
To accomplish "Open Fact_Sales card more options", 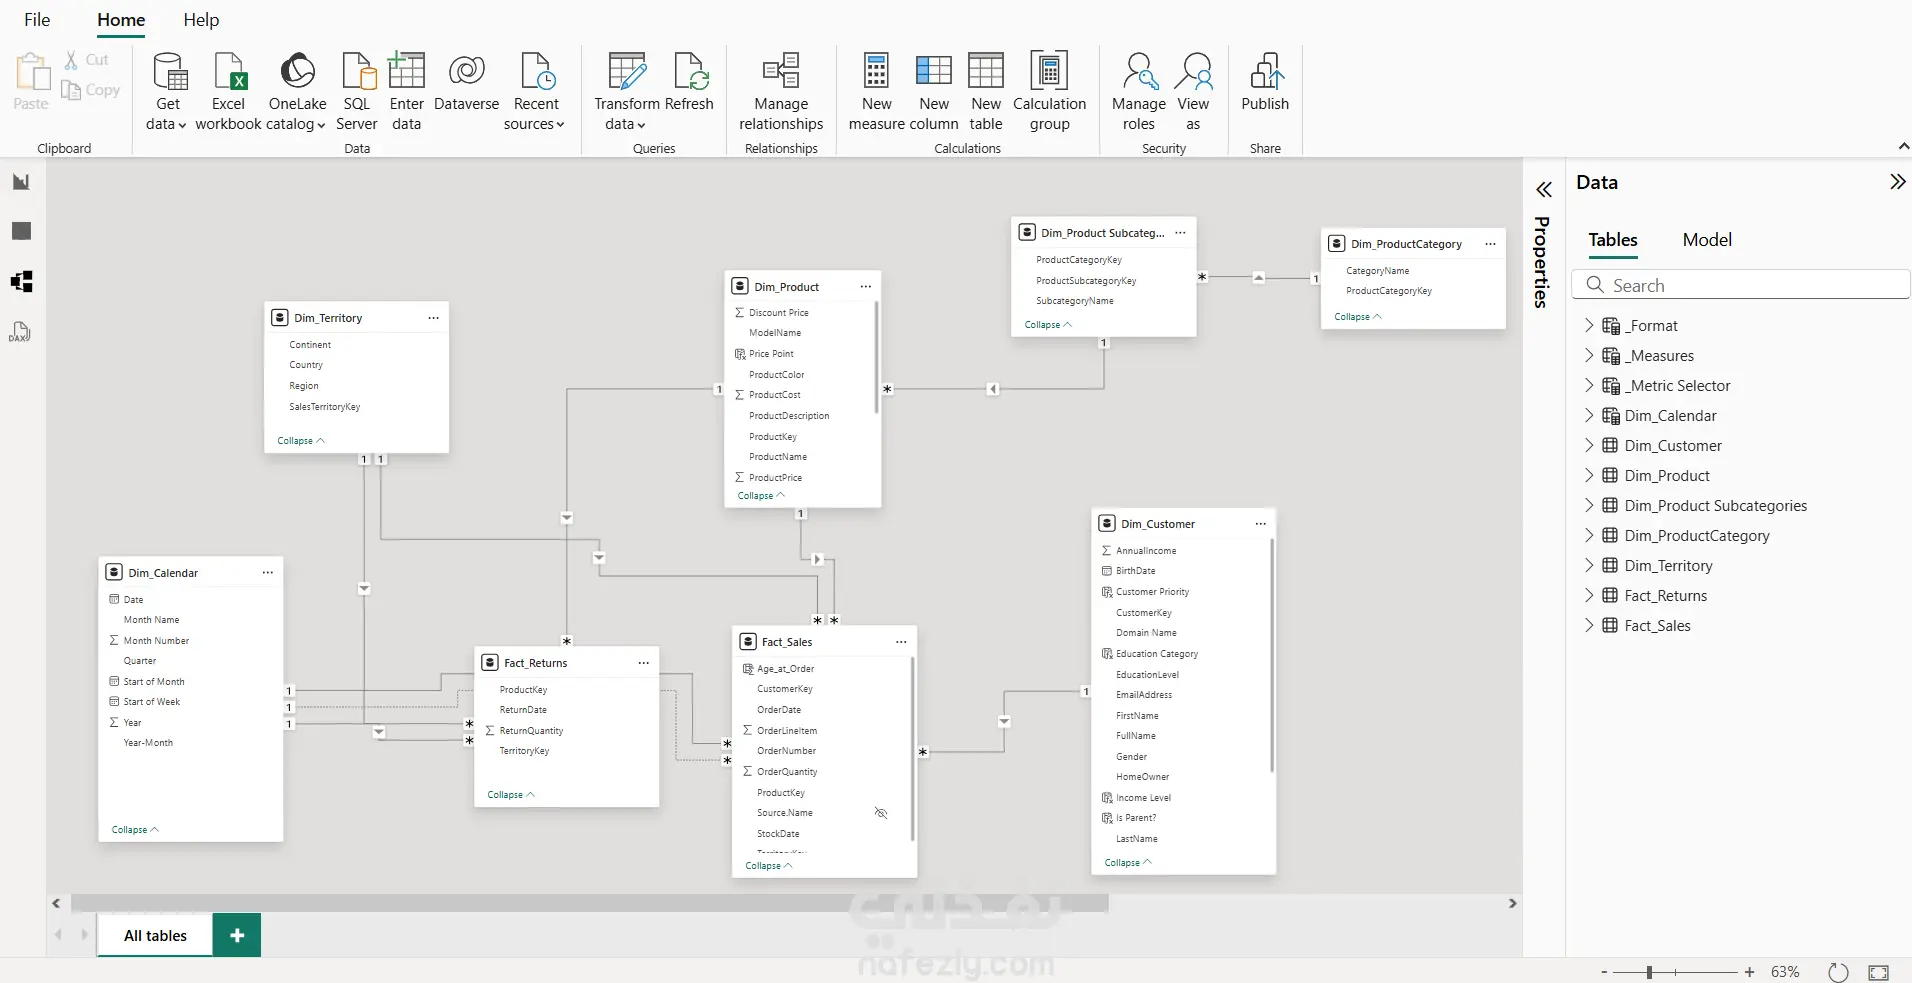I will pyautogui.click(x=901, y=641).
